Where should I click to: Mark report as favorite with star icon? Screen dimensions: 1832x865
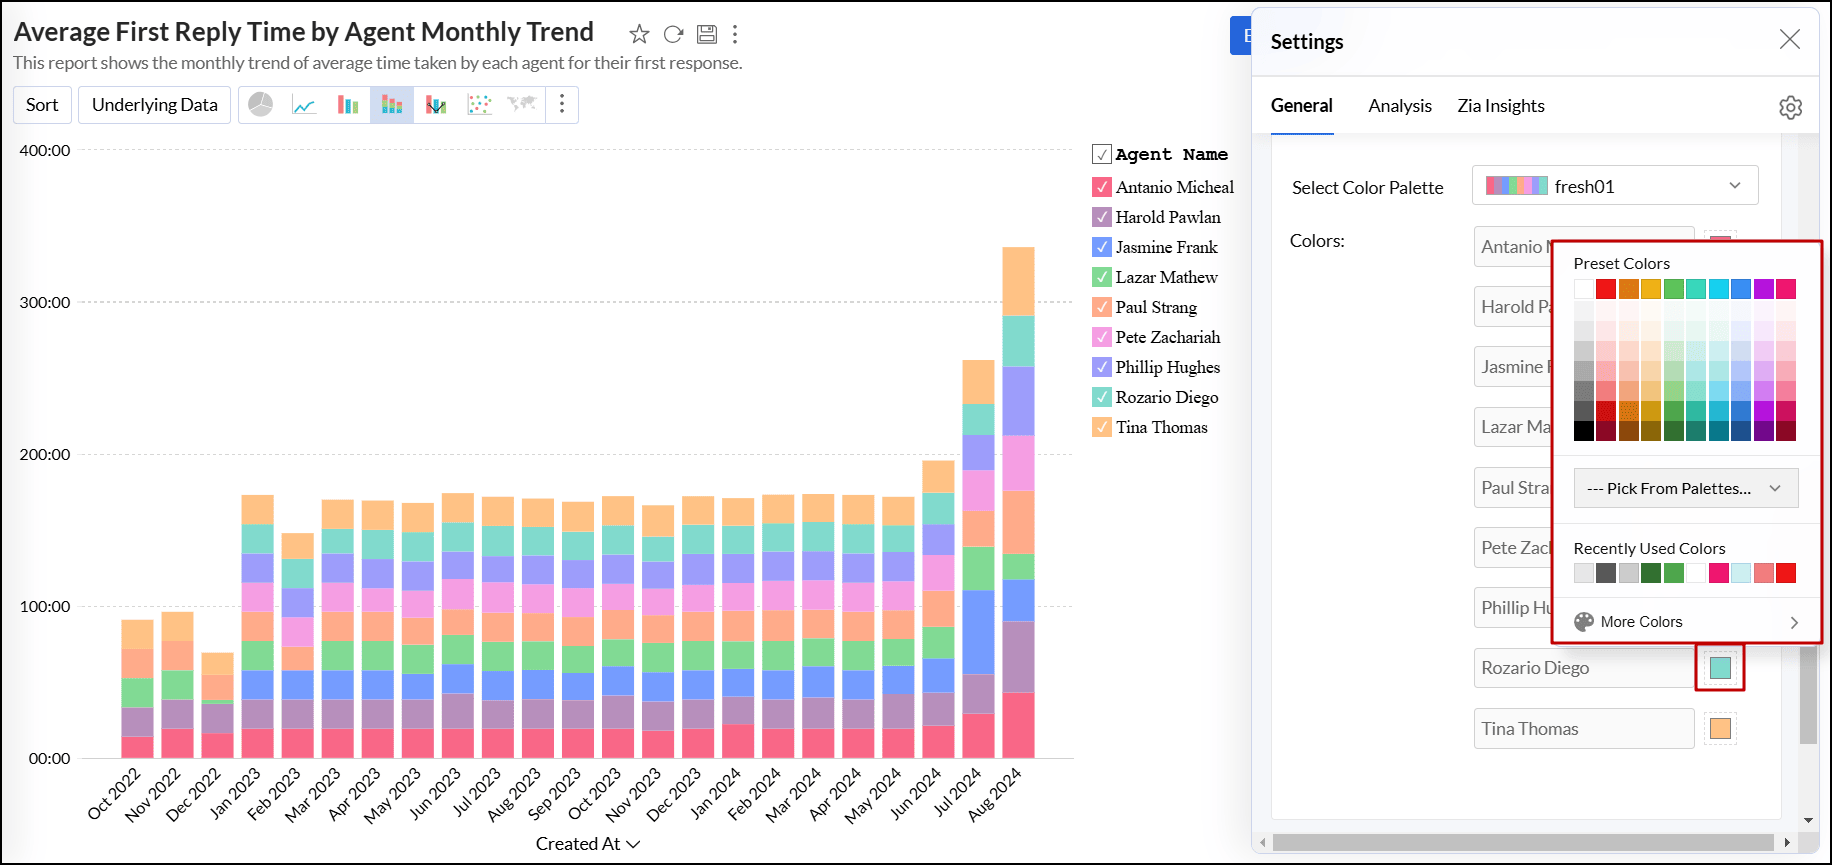639,35
